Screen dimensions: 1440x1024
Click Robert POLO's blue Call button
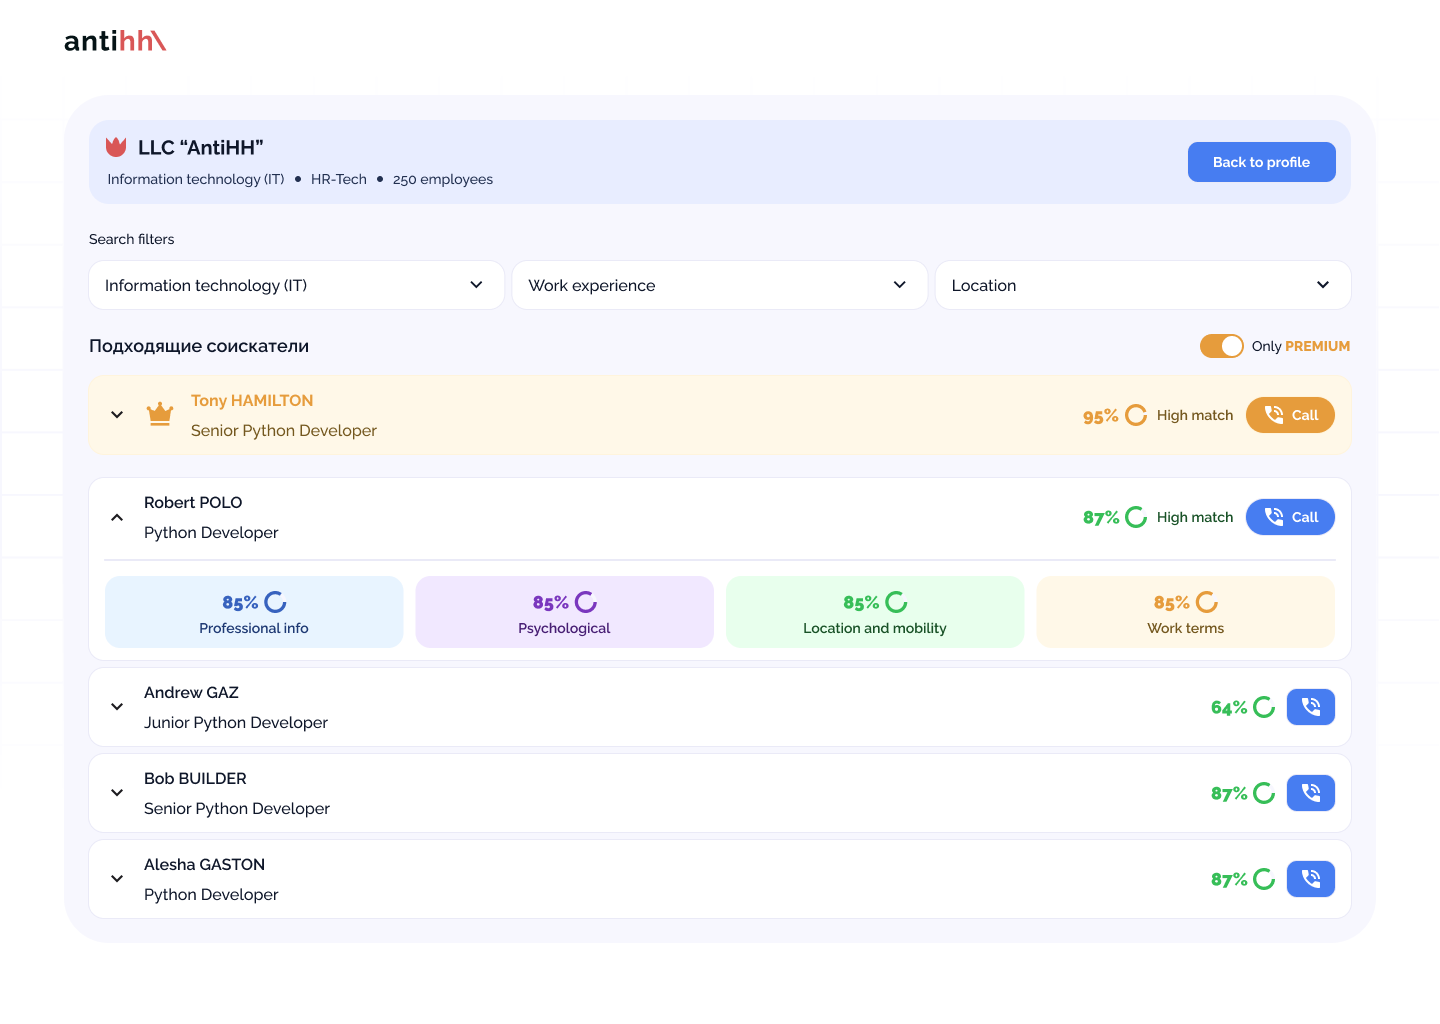coord(1290,517)
